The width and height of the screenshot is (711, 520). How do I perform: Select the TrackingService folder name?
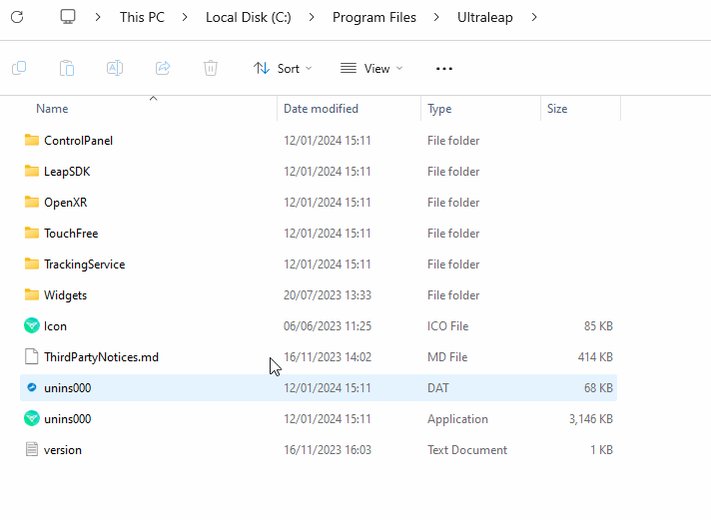tap(84, 264)
